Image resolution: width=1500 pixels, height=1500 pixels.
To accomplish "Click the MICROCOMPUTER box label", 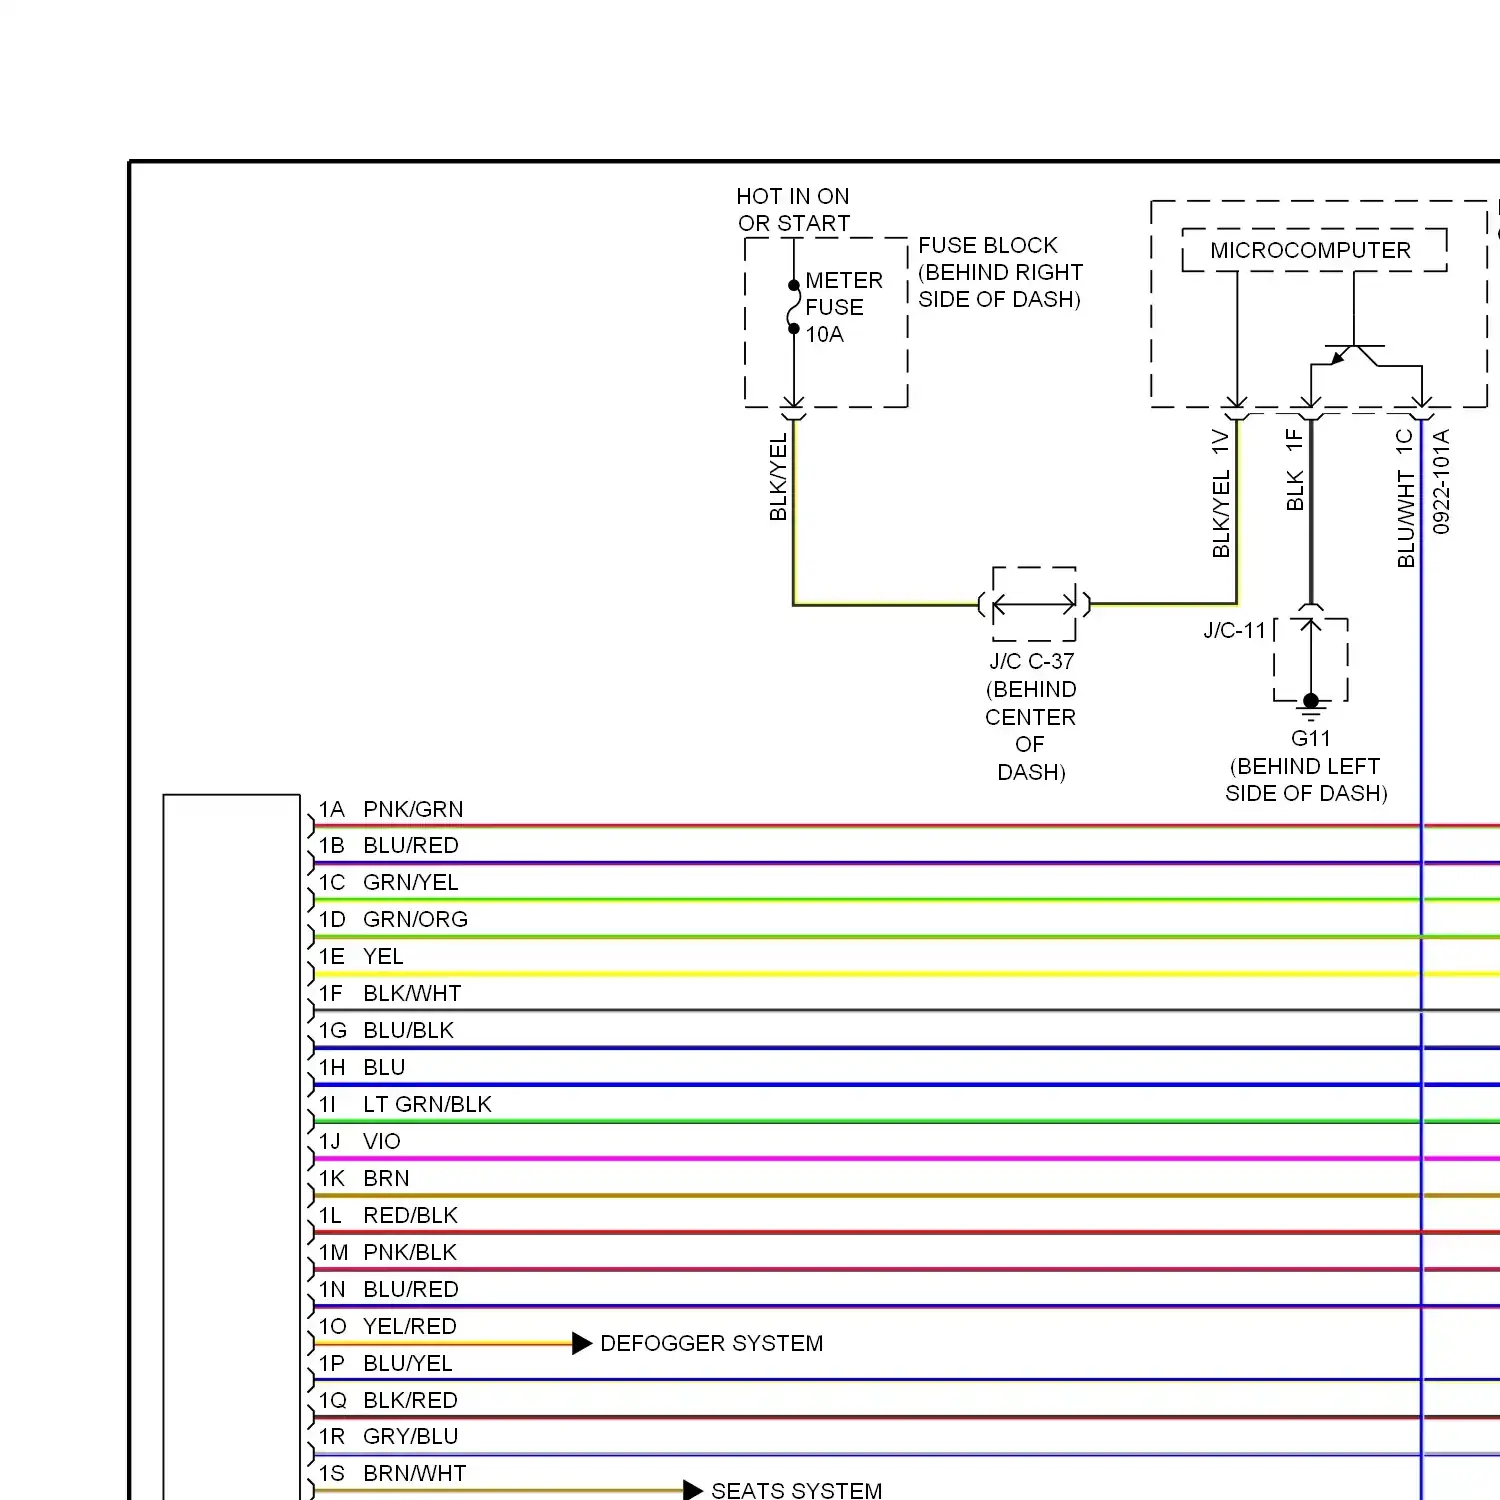I will (1311, 250).
